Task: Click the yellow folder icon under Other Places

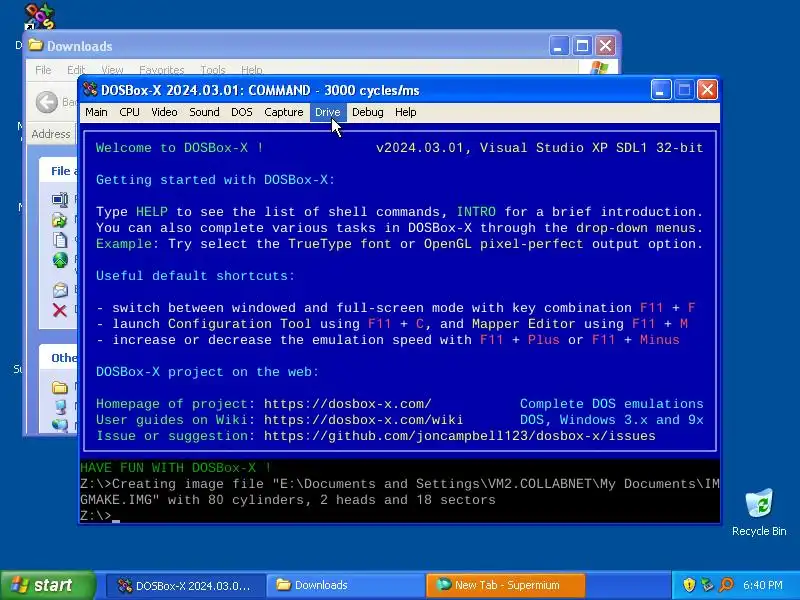Action: pos(60,388)
